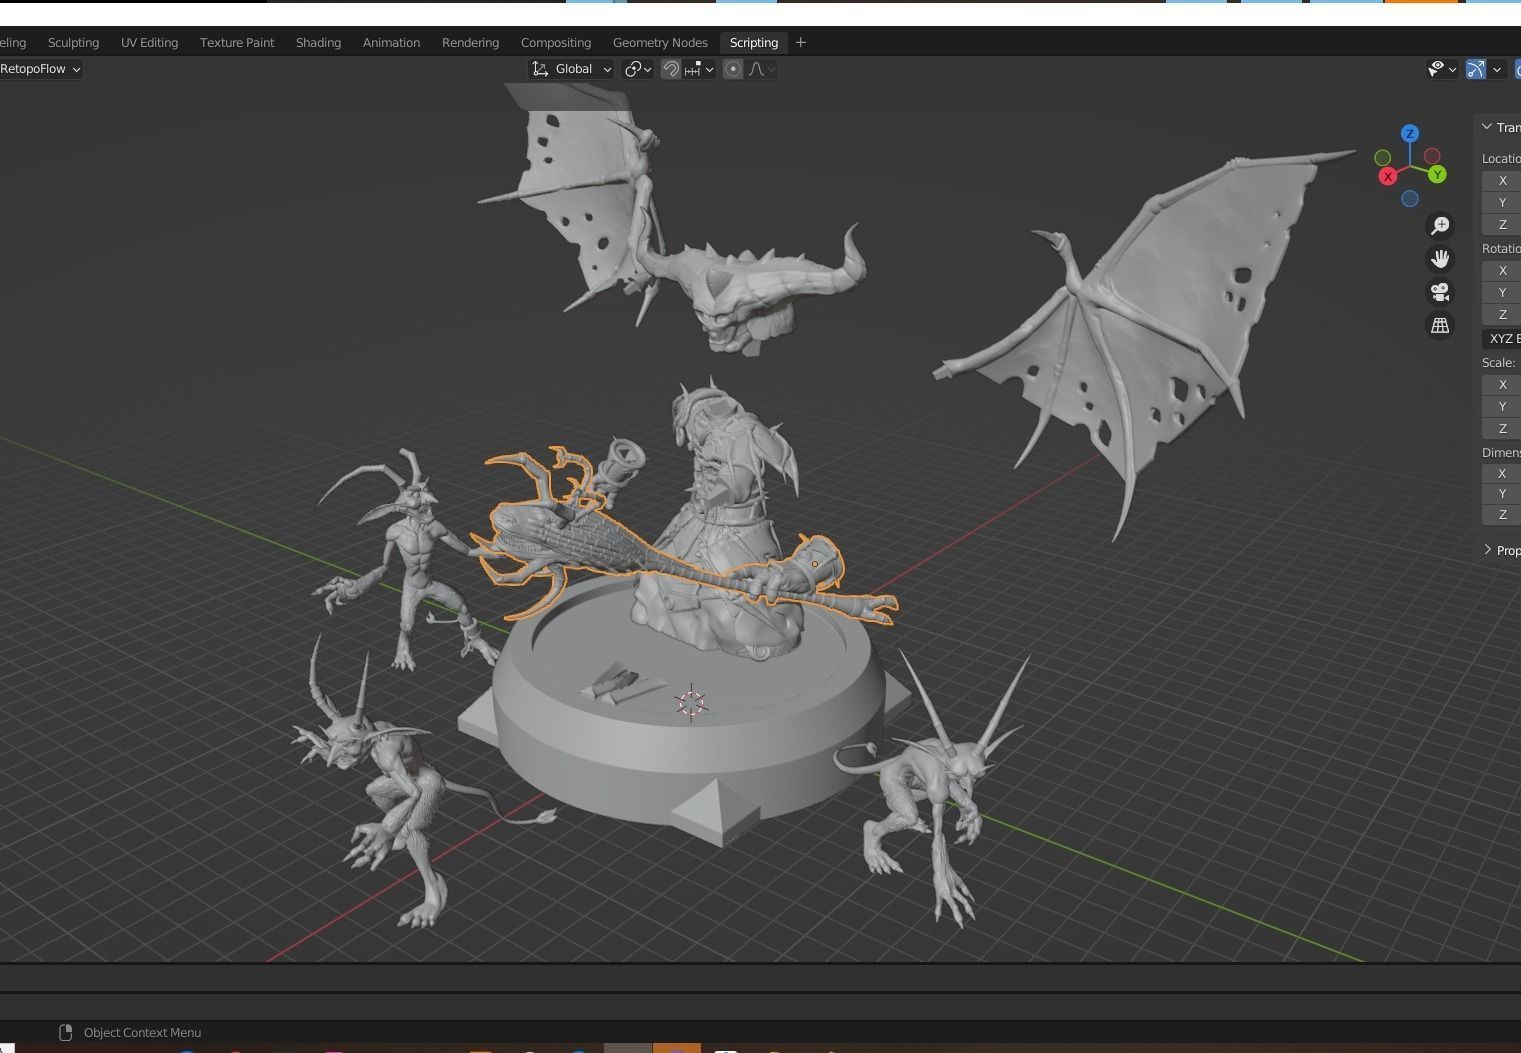Click the Dimensions X field
This screenshot has height=1053, width=1521.
point(1502,474)
